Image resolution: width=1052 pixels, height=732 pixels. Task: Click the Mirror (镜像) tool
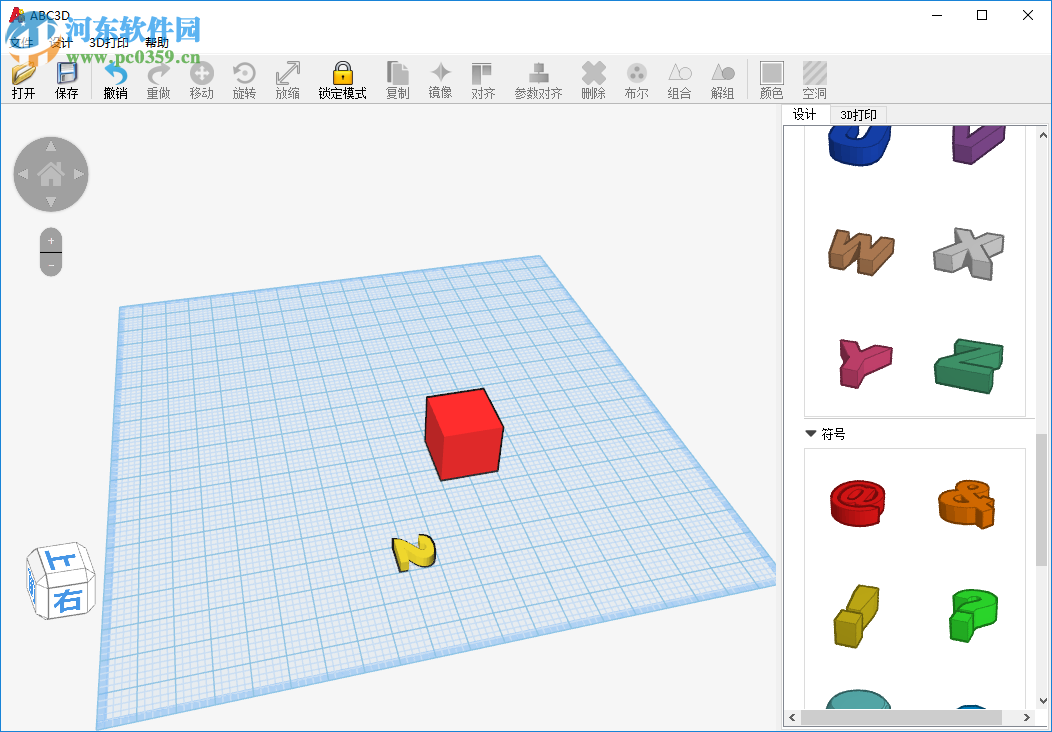[440, 80]
